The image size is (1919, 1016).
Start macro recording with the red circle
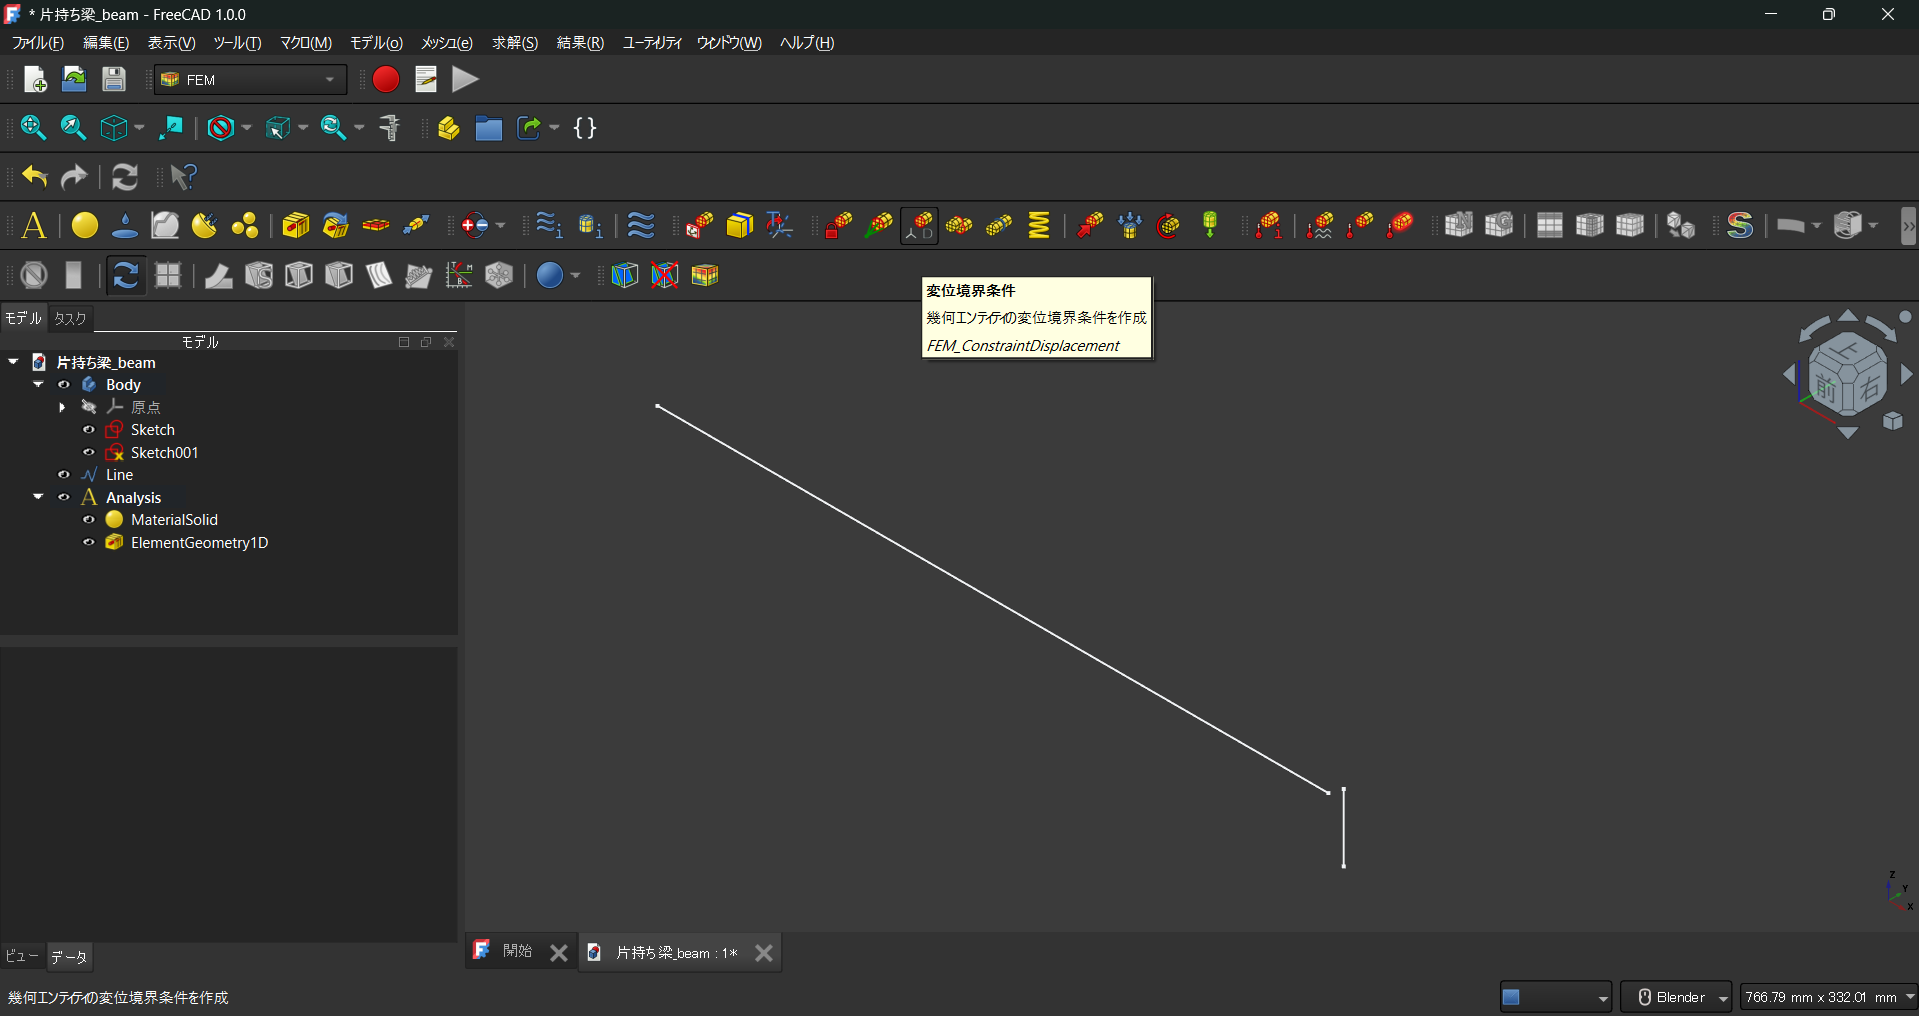pyautogui.click(x=386, y=79)
